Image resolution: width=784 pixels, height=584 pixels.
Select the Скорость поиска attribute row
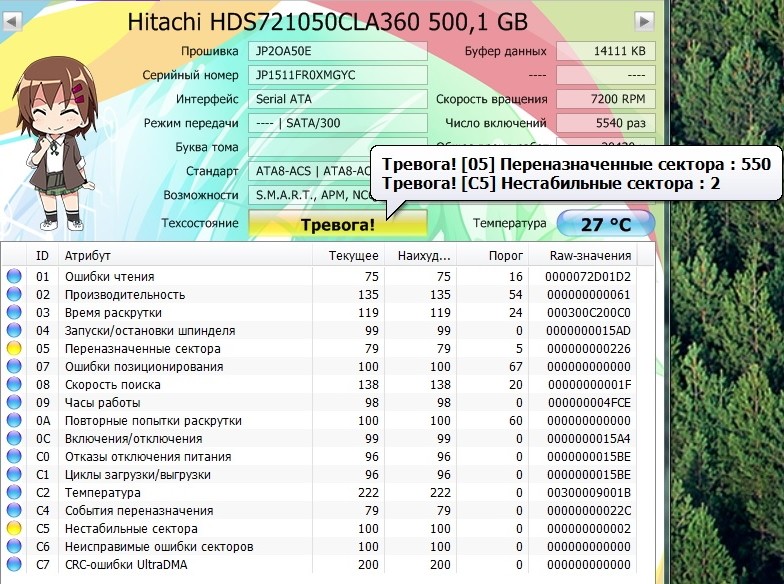coord(320,384)
